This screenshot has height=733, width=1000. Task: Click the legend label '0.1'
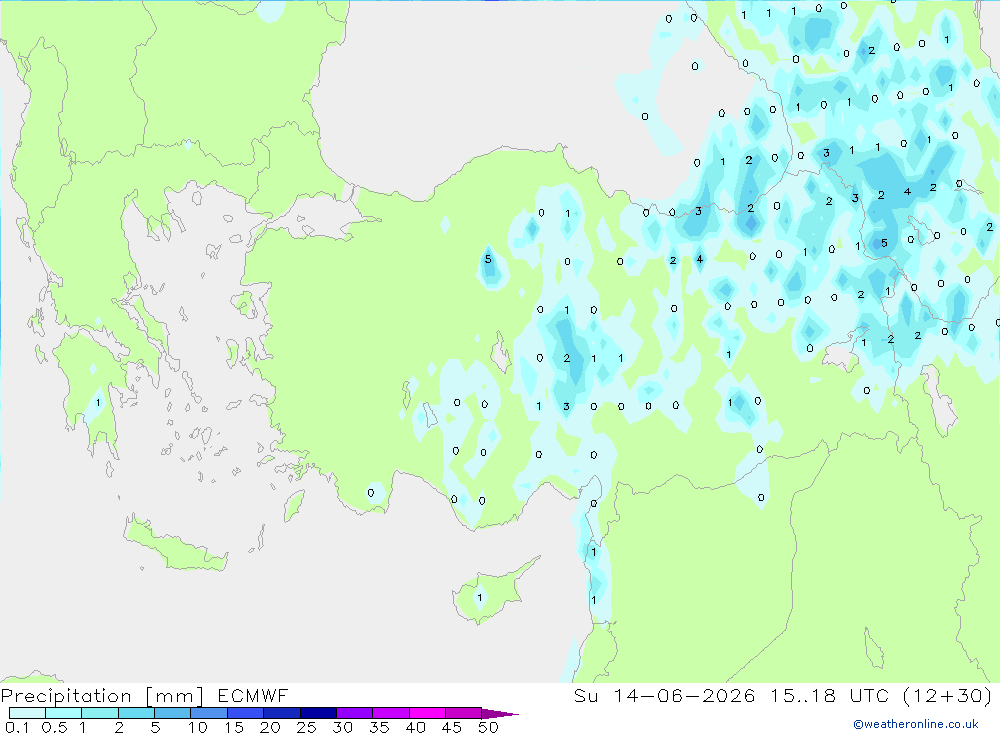(17, 727)
